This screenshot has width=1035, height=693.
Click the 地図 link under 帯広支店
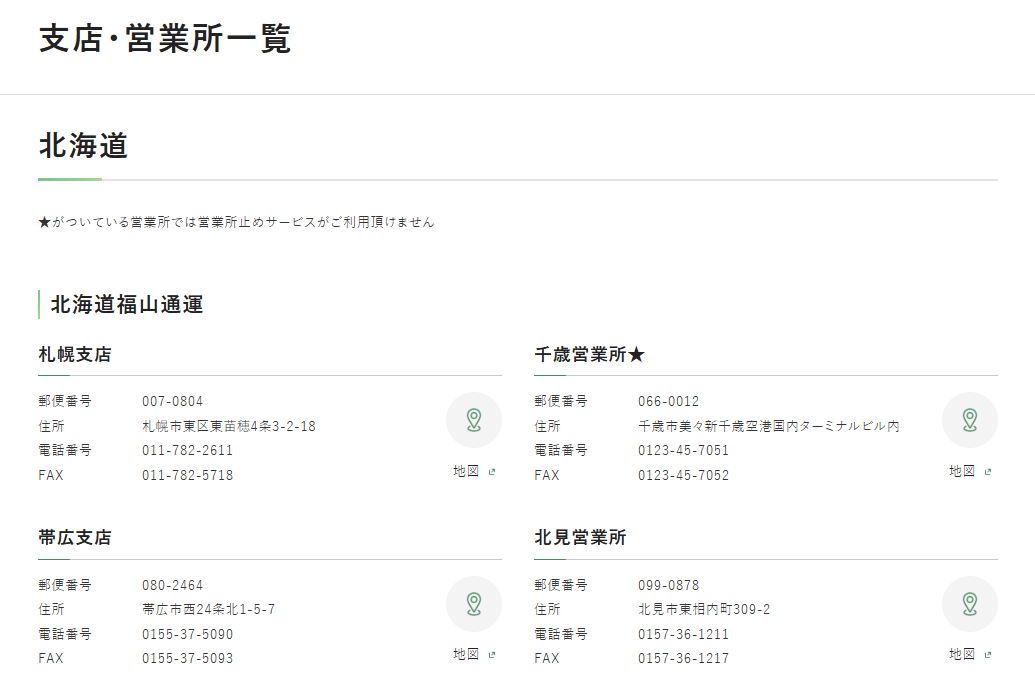click(474, 654)
